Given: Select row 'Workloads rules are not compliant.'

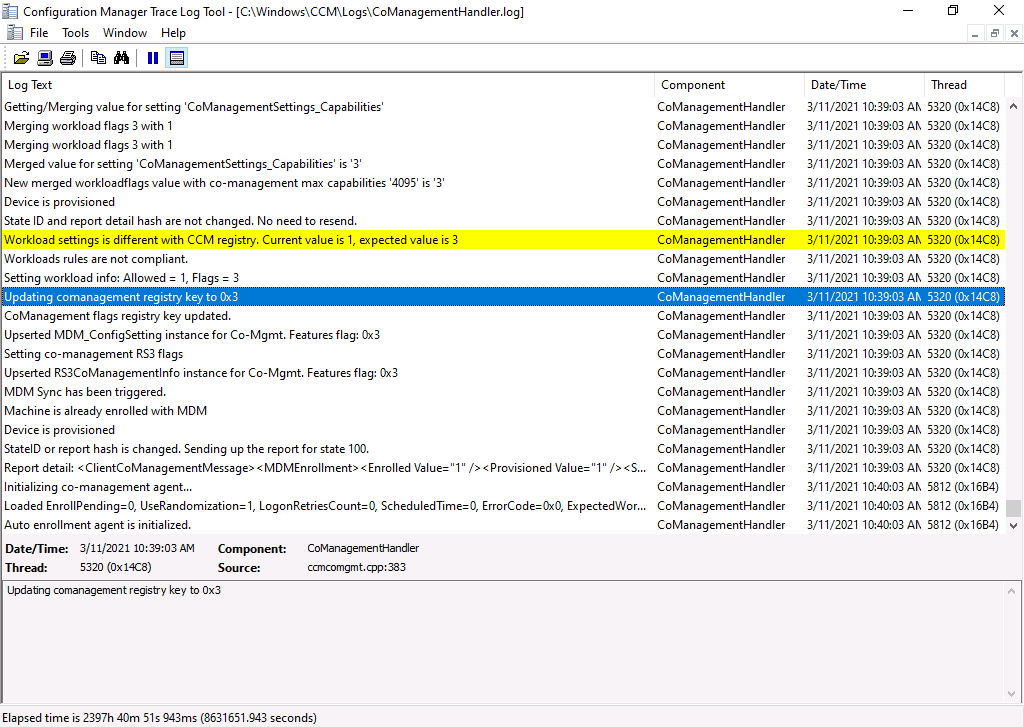Looking at the screenshot, I should pos(503,259).
